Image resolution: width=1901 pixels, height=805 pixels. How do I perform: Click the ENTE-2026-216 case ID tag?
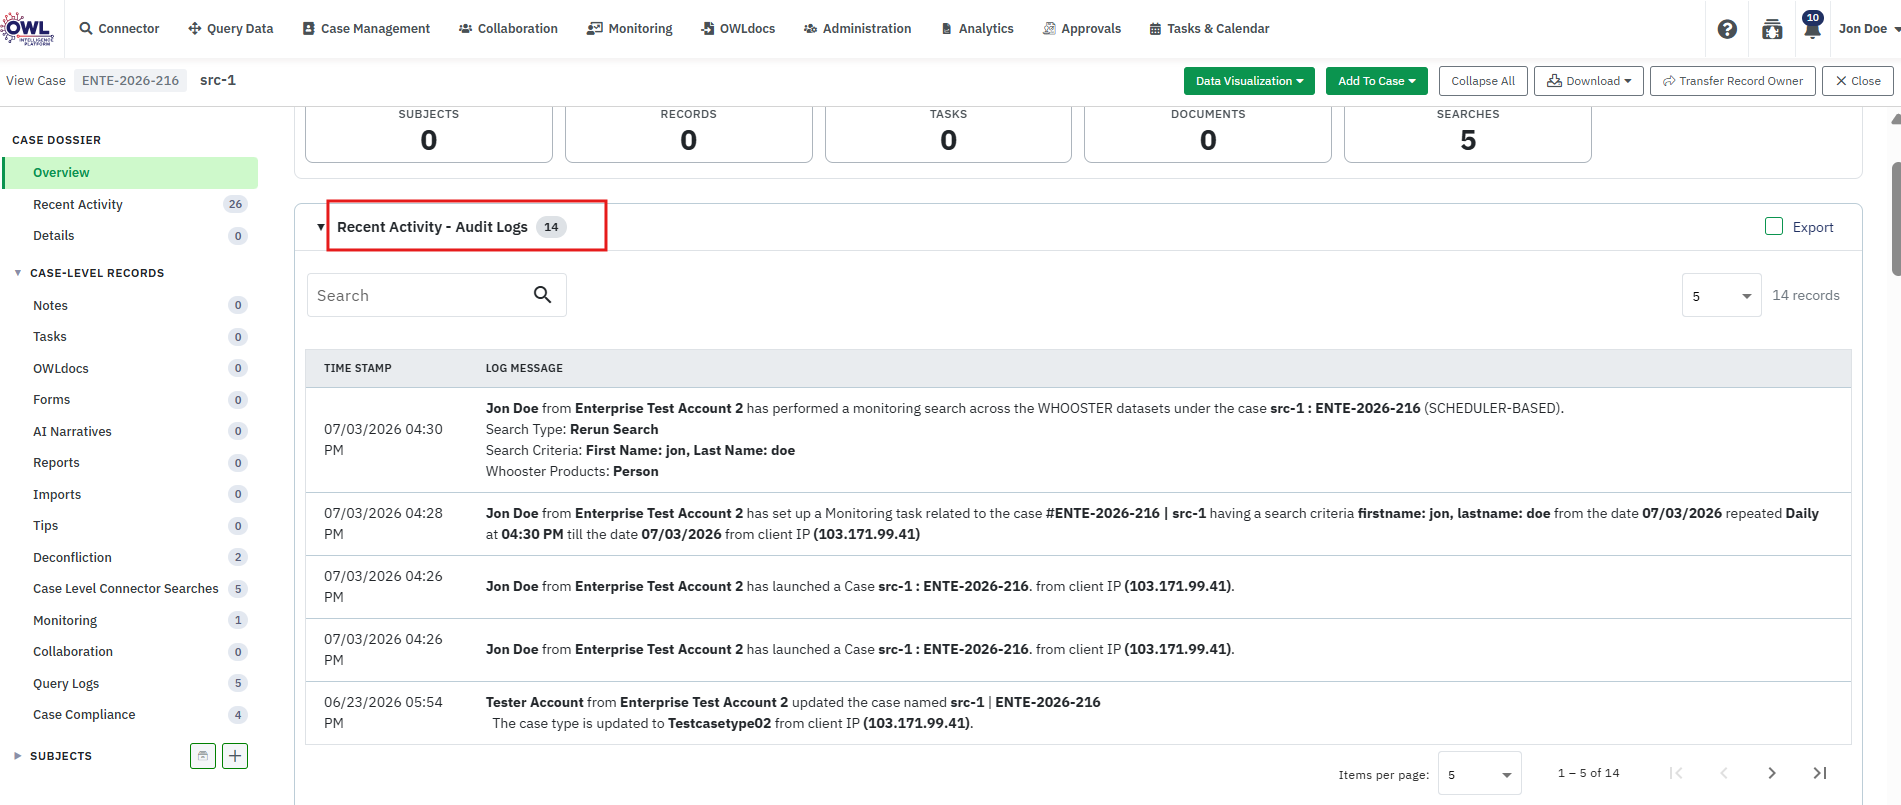[131, 81]
